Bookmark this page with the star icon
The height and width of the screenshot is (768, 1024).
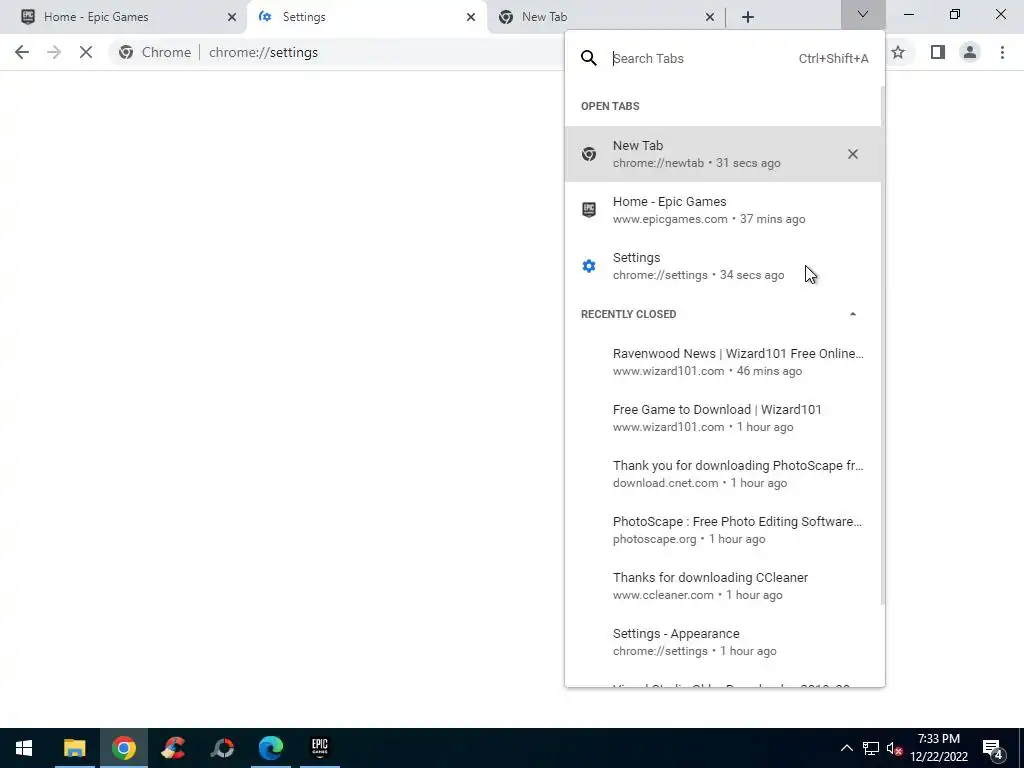(x=899, y=52)
